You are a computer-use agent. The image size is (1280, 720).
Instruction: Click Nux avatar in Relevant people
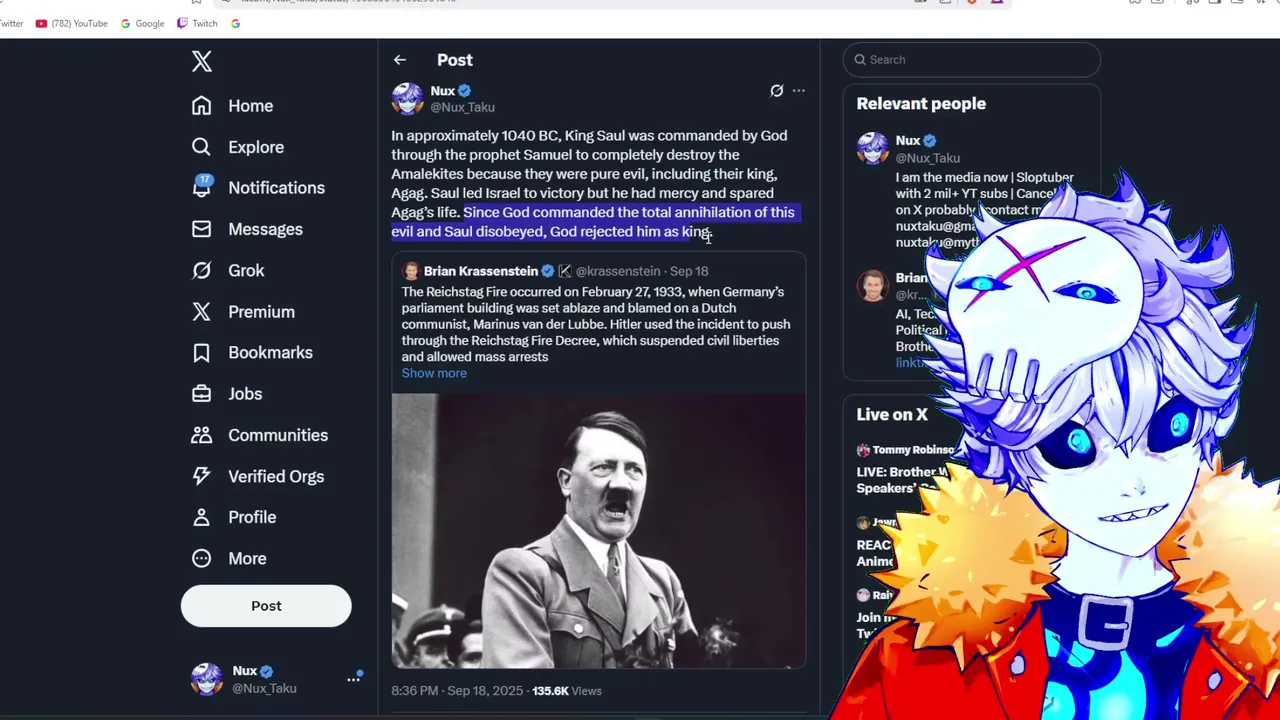pos(873,148)
